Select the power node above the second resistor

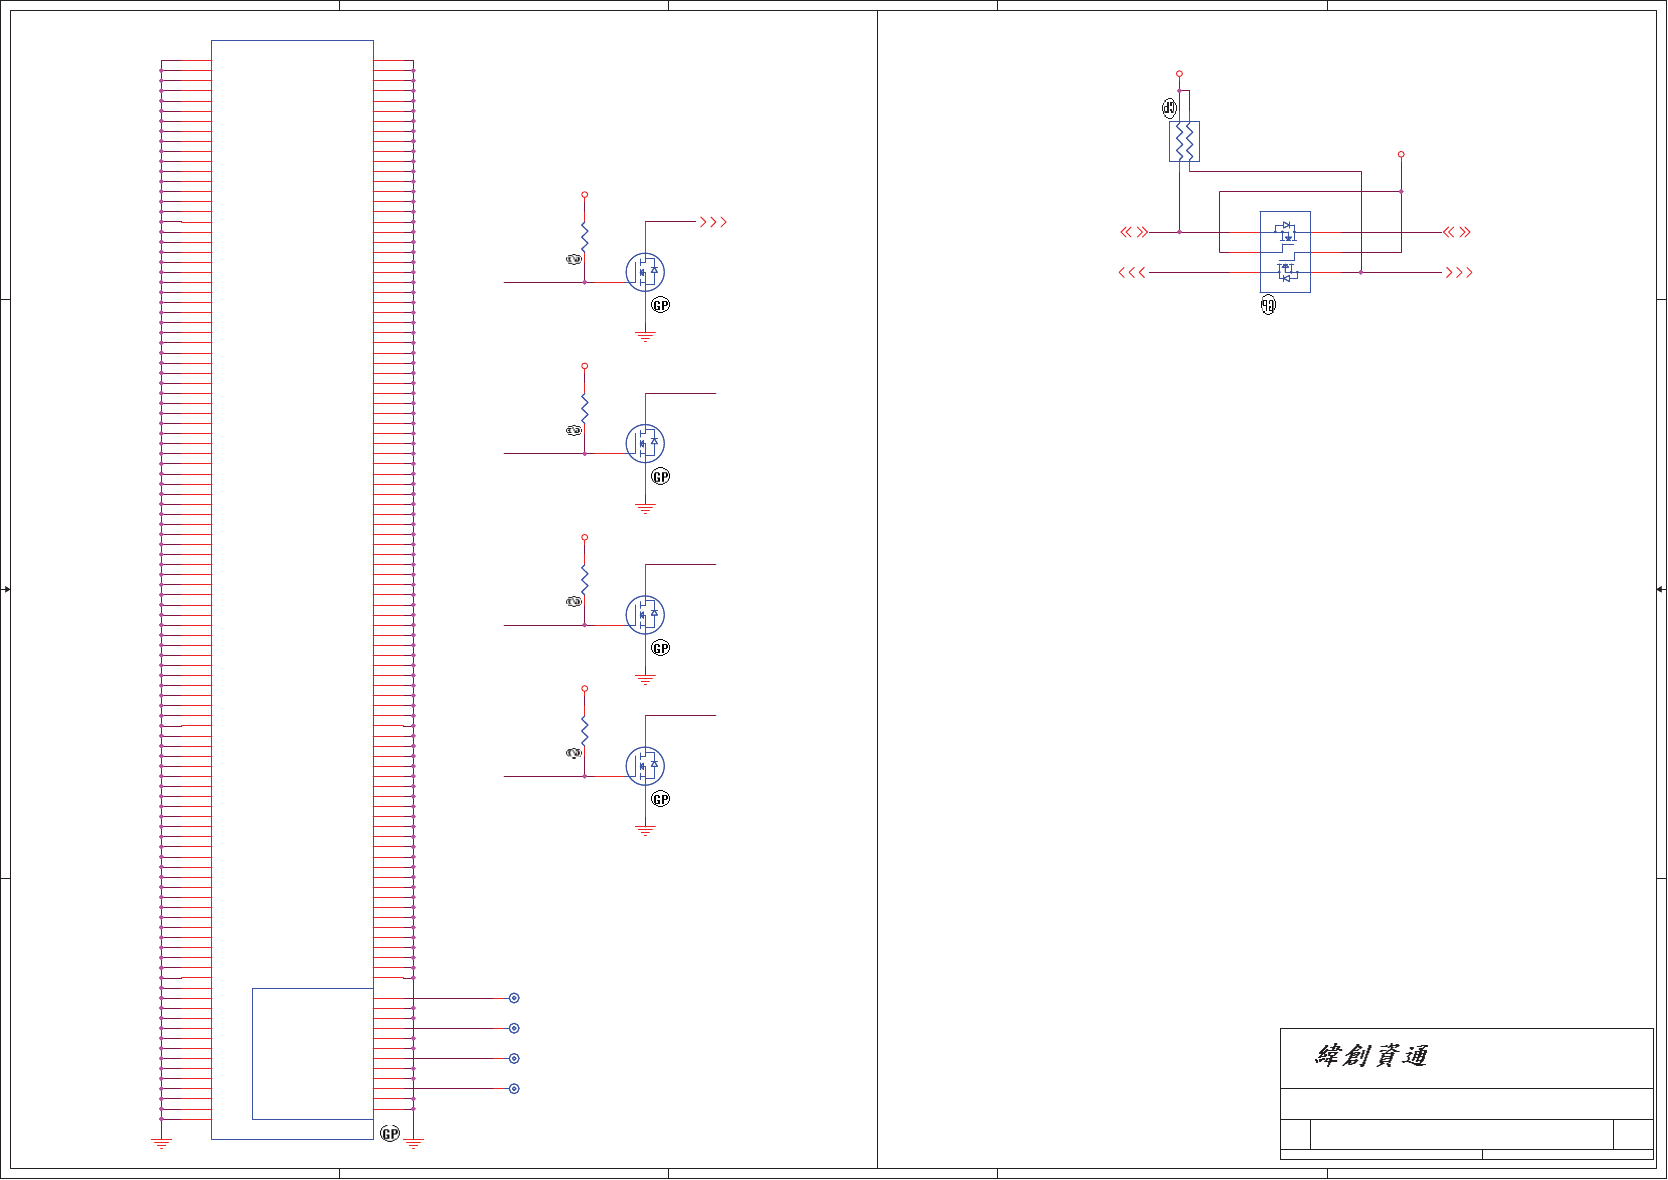point(585,366)
